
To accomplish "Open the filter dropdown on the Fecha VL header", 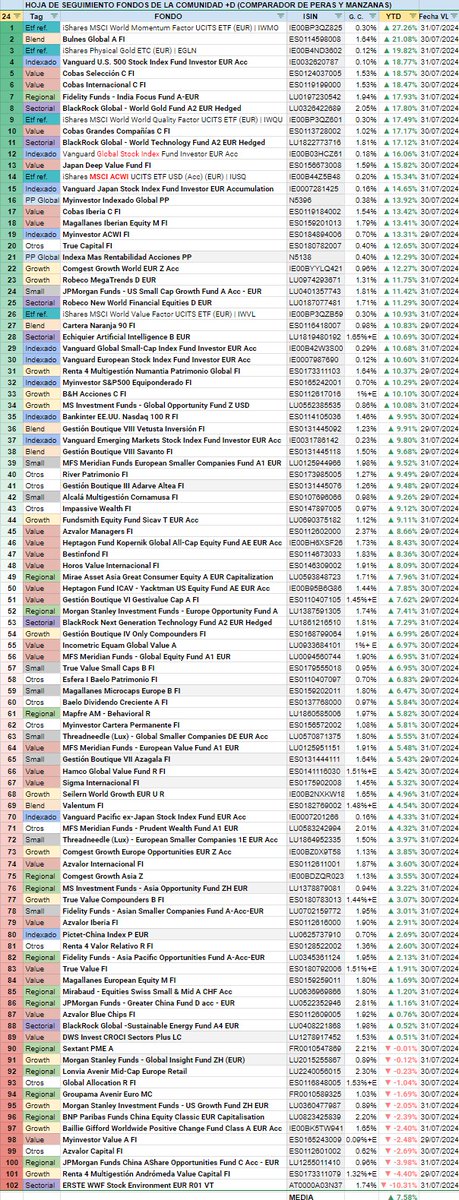I will [x=454, y=17].
